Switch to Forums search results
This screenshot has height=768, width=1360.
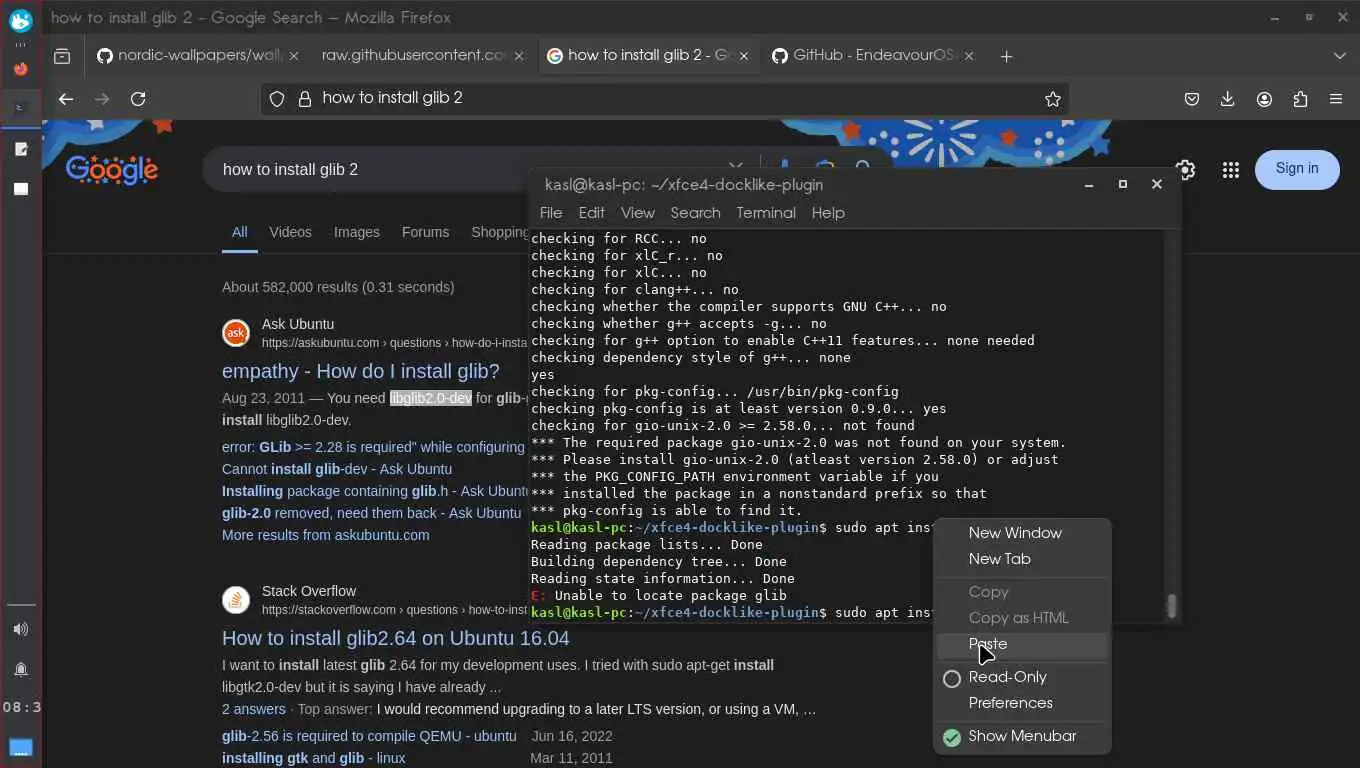click(x=425, y=233)
